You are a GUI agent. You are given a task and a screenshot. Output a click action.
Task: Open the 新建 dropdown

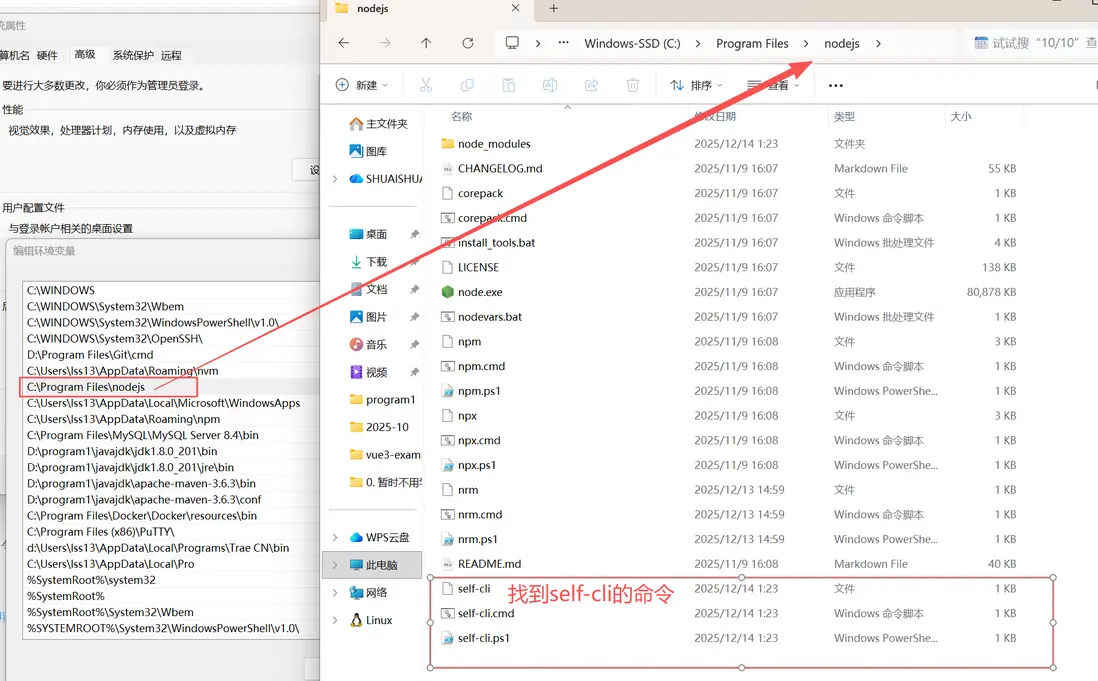pos(361,85)
